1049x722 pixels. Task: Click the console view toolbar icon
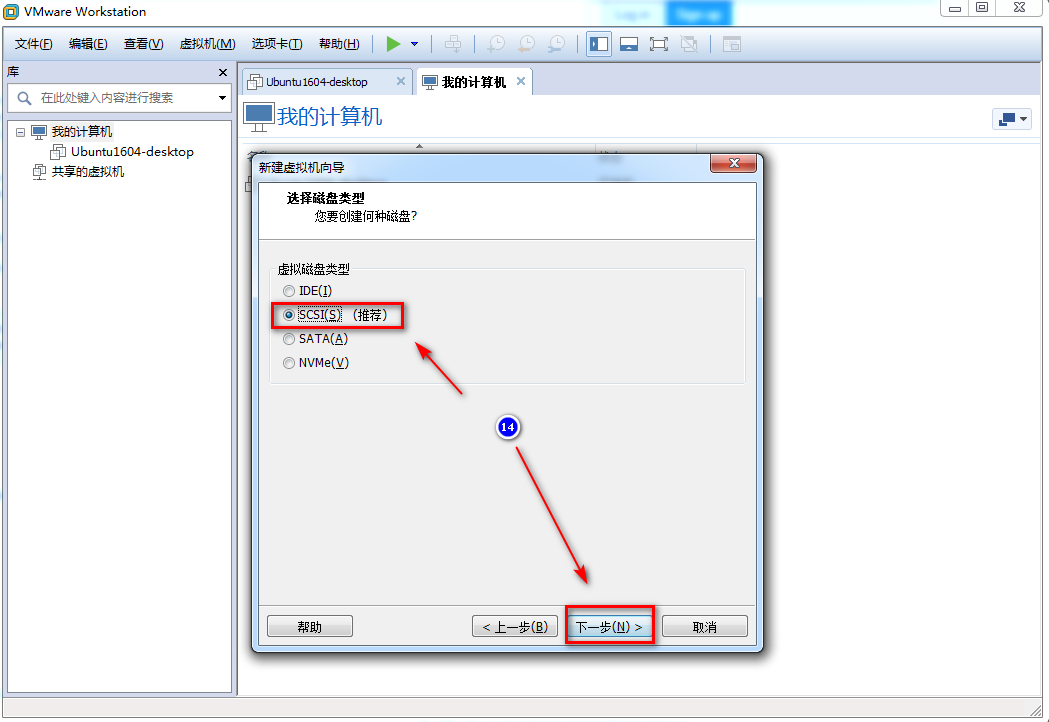732,44
